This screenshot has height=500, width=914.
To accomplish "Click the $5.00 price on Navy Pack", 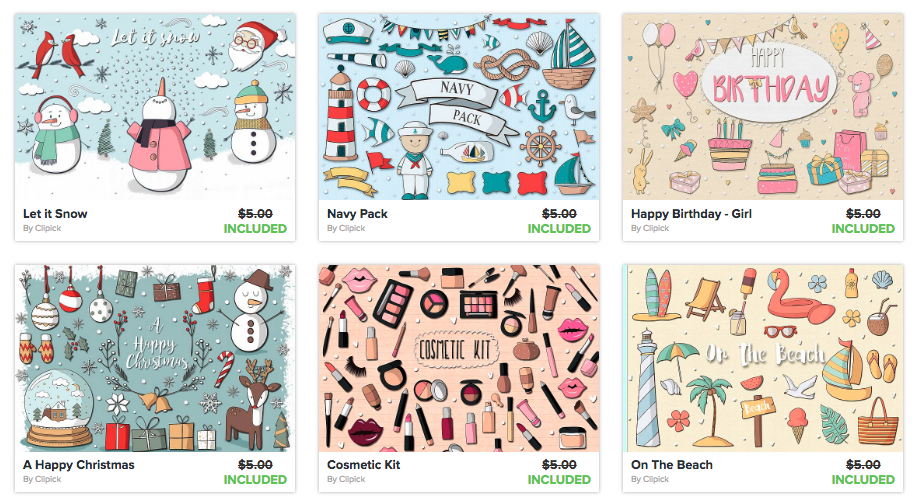I will point(559,214).
